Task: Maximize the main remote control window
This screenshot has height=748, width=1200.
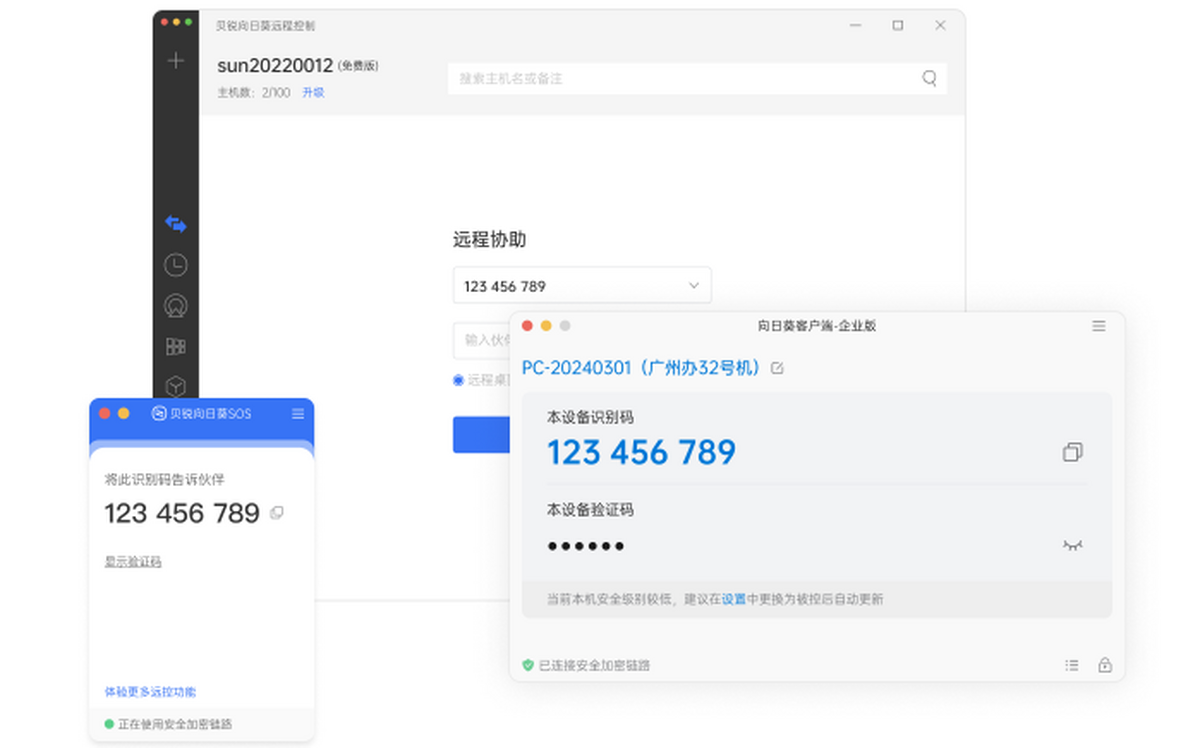Action: pos(898,25)
